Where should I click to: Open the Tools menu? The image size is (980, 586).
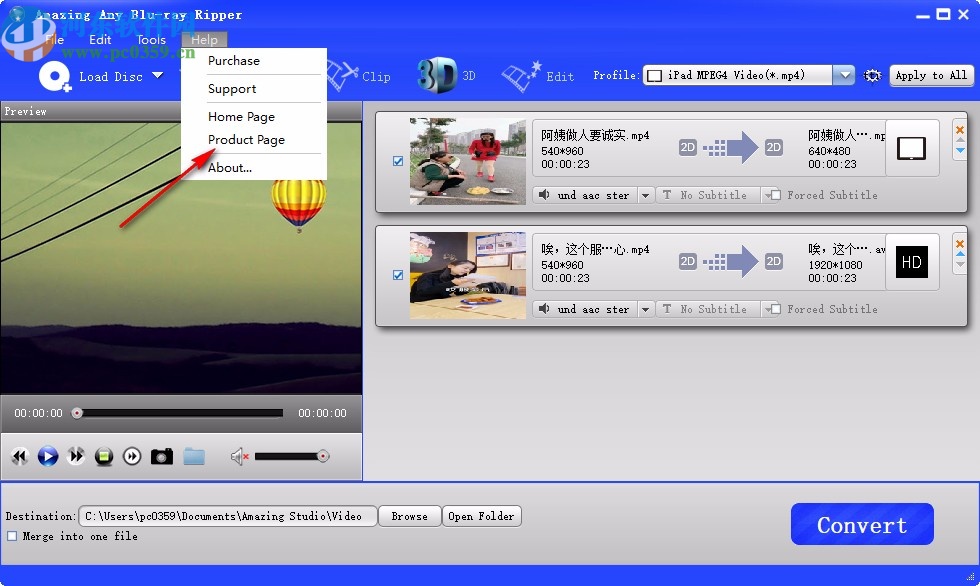[150, 39]
